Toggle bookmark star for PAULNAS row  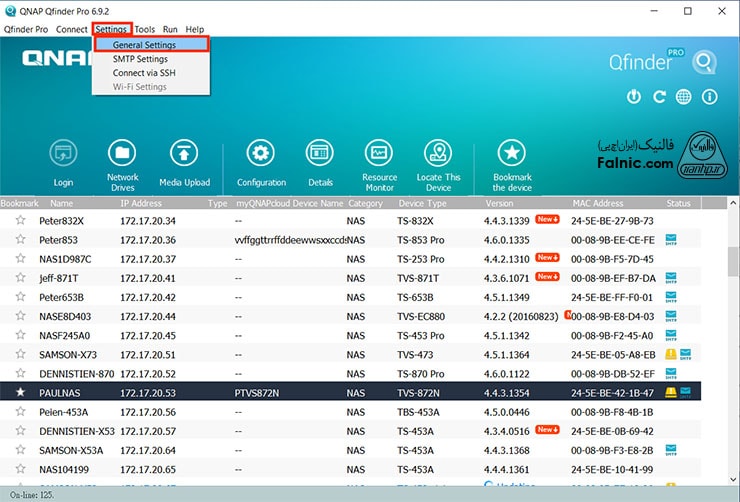19,393
